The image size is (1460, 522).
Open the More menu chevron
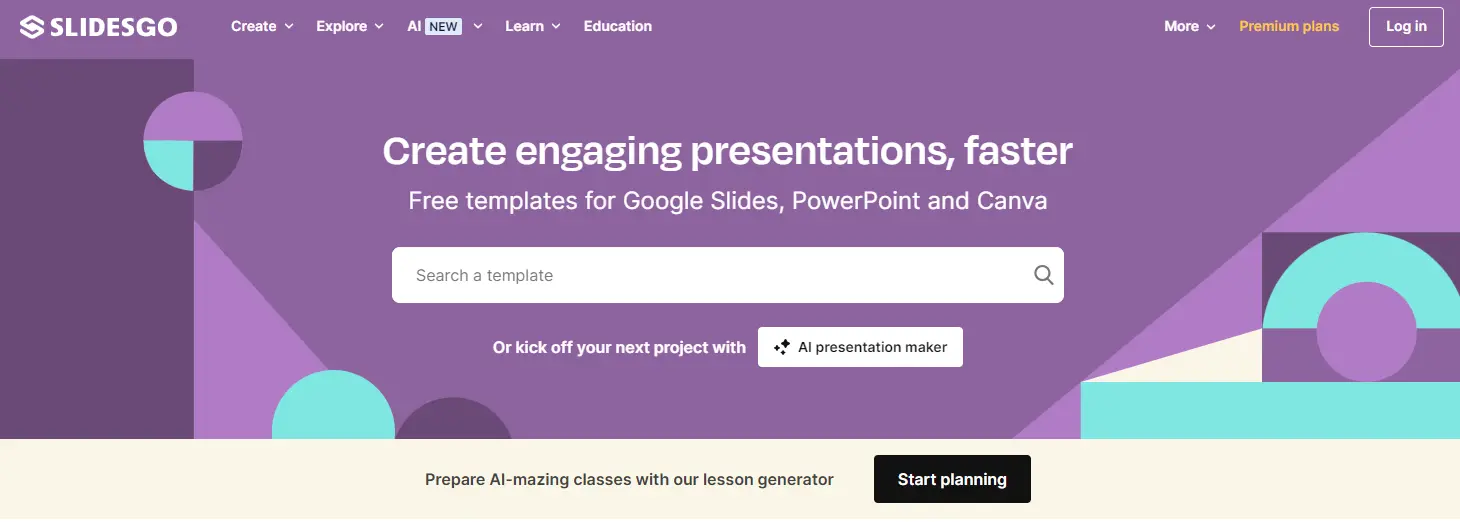[x=1211, y=27]
